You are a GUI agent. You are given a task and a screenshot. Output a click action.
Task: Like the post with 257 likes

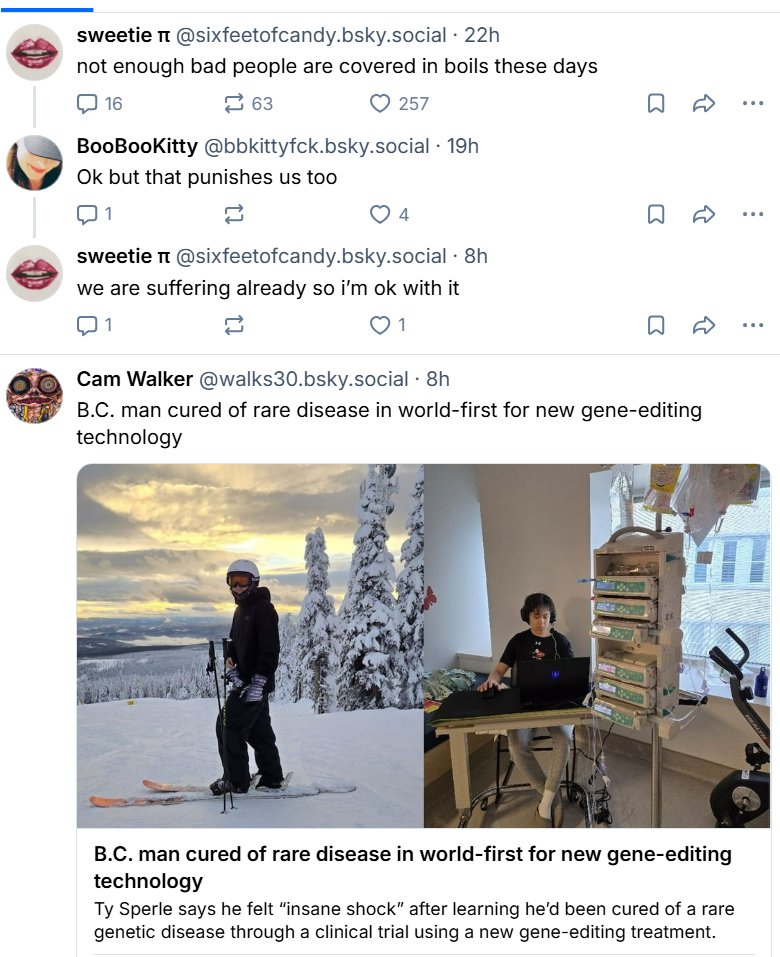(381, 103)
